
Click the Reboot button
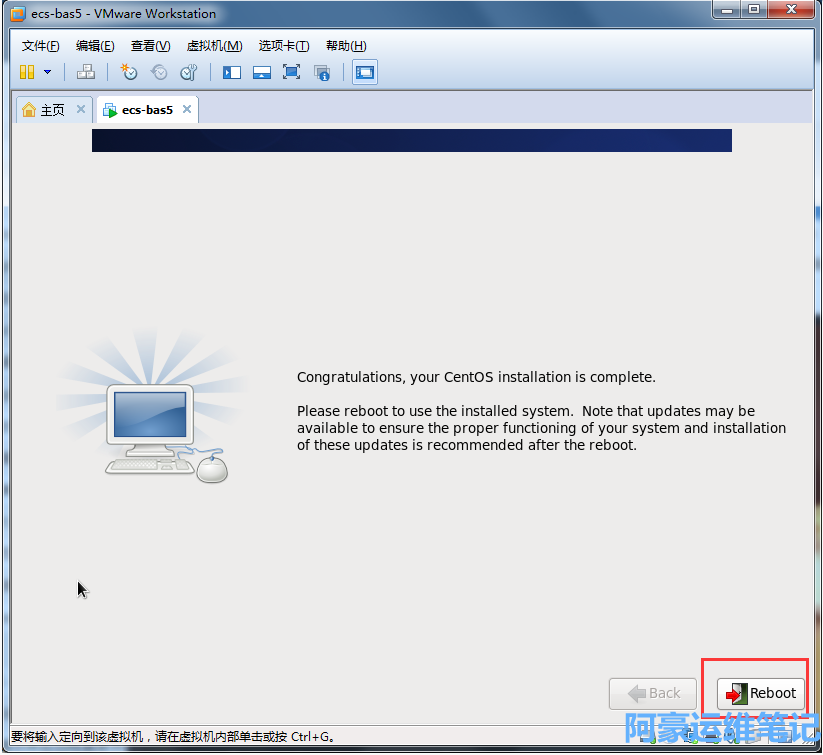(761, 693)
